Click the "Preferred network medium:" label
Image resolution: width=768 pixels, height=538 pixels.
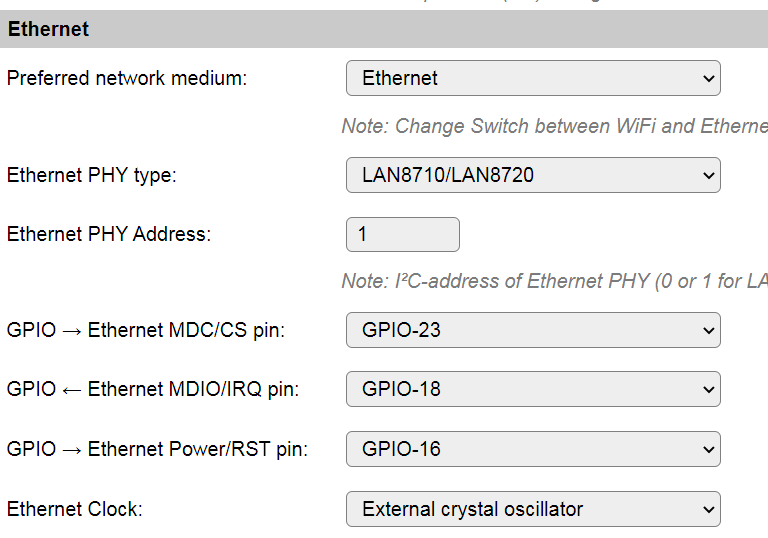coord(127,78)
